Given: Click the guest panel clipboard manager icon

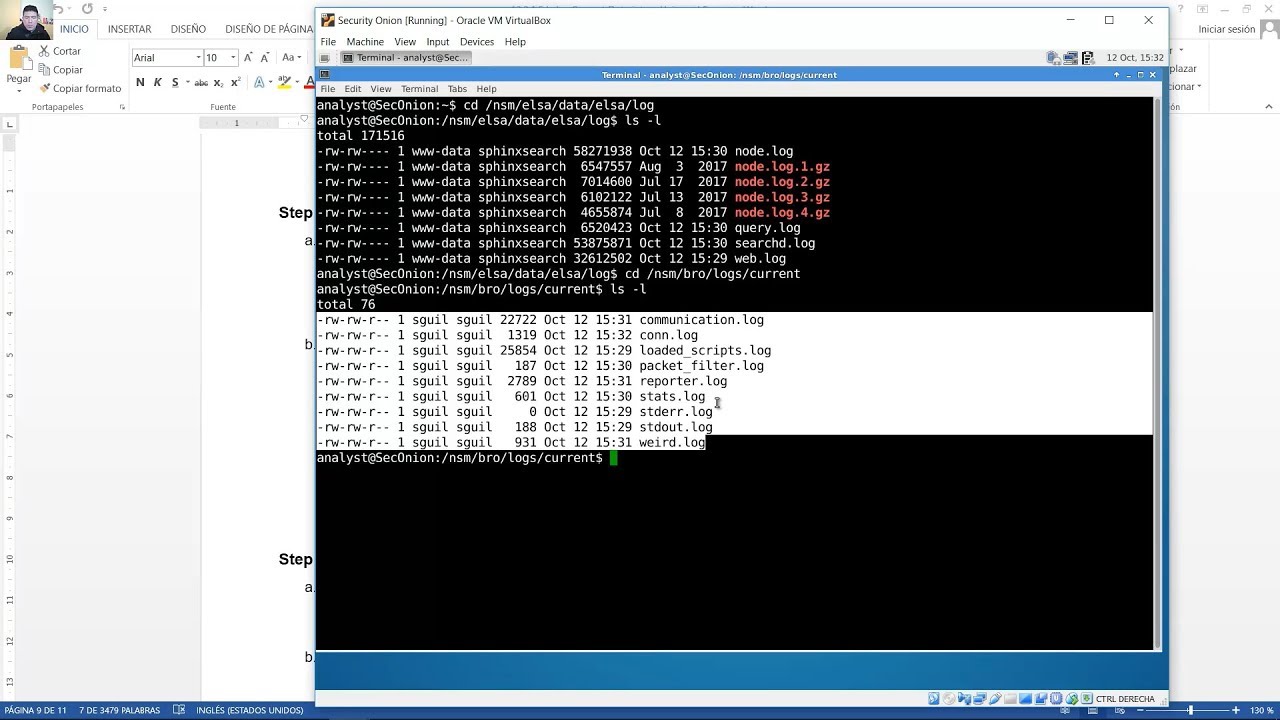Looking at the screenshot, I should 1087,58.
